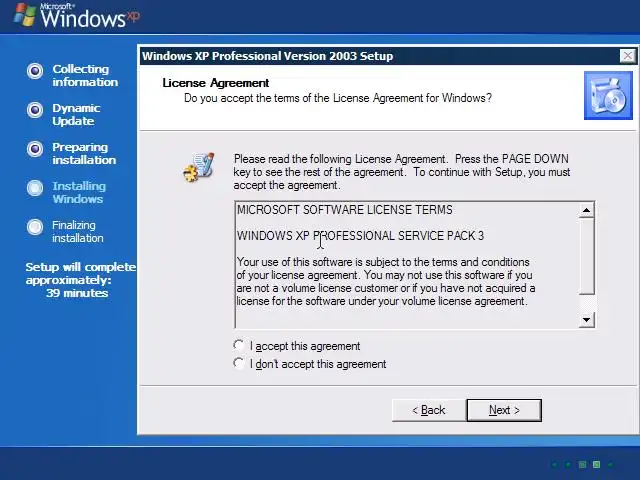Click 'Finalizing installation' step label
The image size is (640, 480).
point(78,231)
